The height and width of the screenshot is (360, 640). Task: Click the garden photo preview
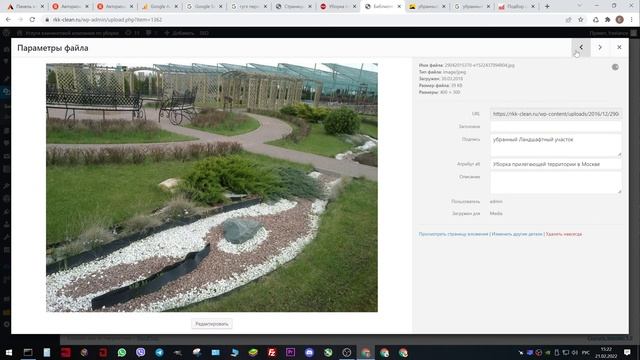point(212,187)
